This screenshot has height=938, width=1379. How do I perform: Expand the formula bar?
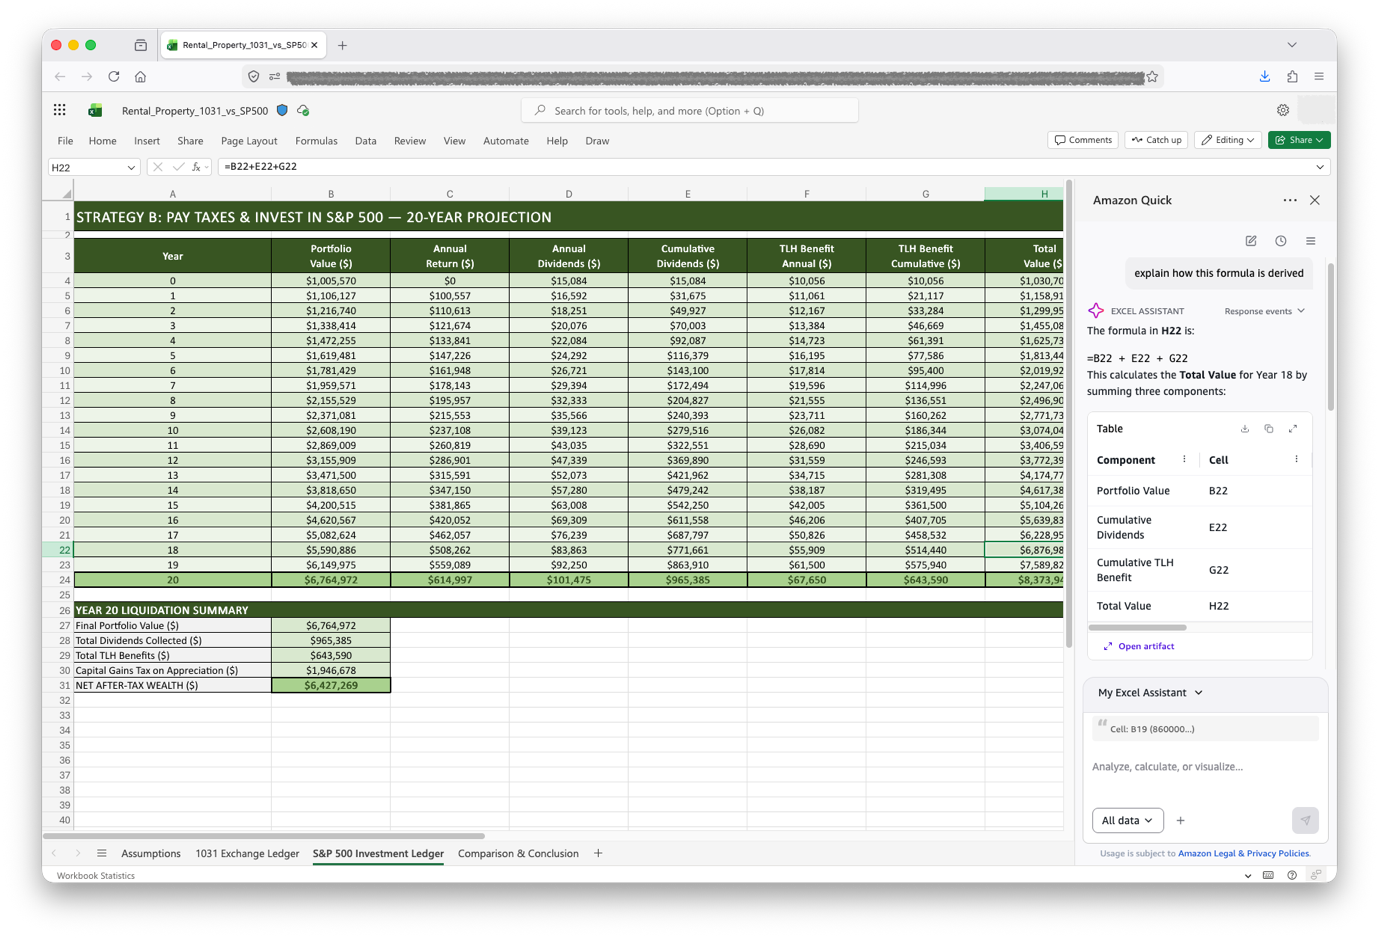1320,167
